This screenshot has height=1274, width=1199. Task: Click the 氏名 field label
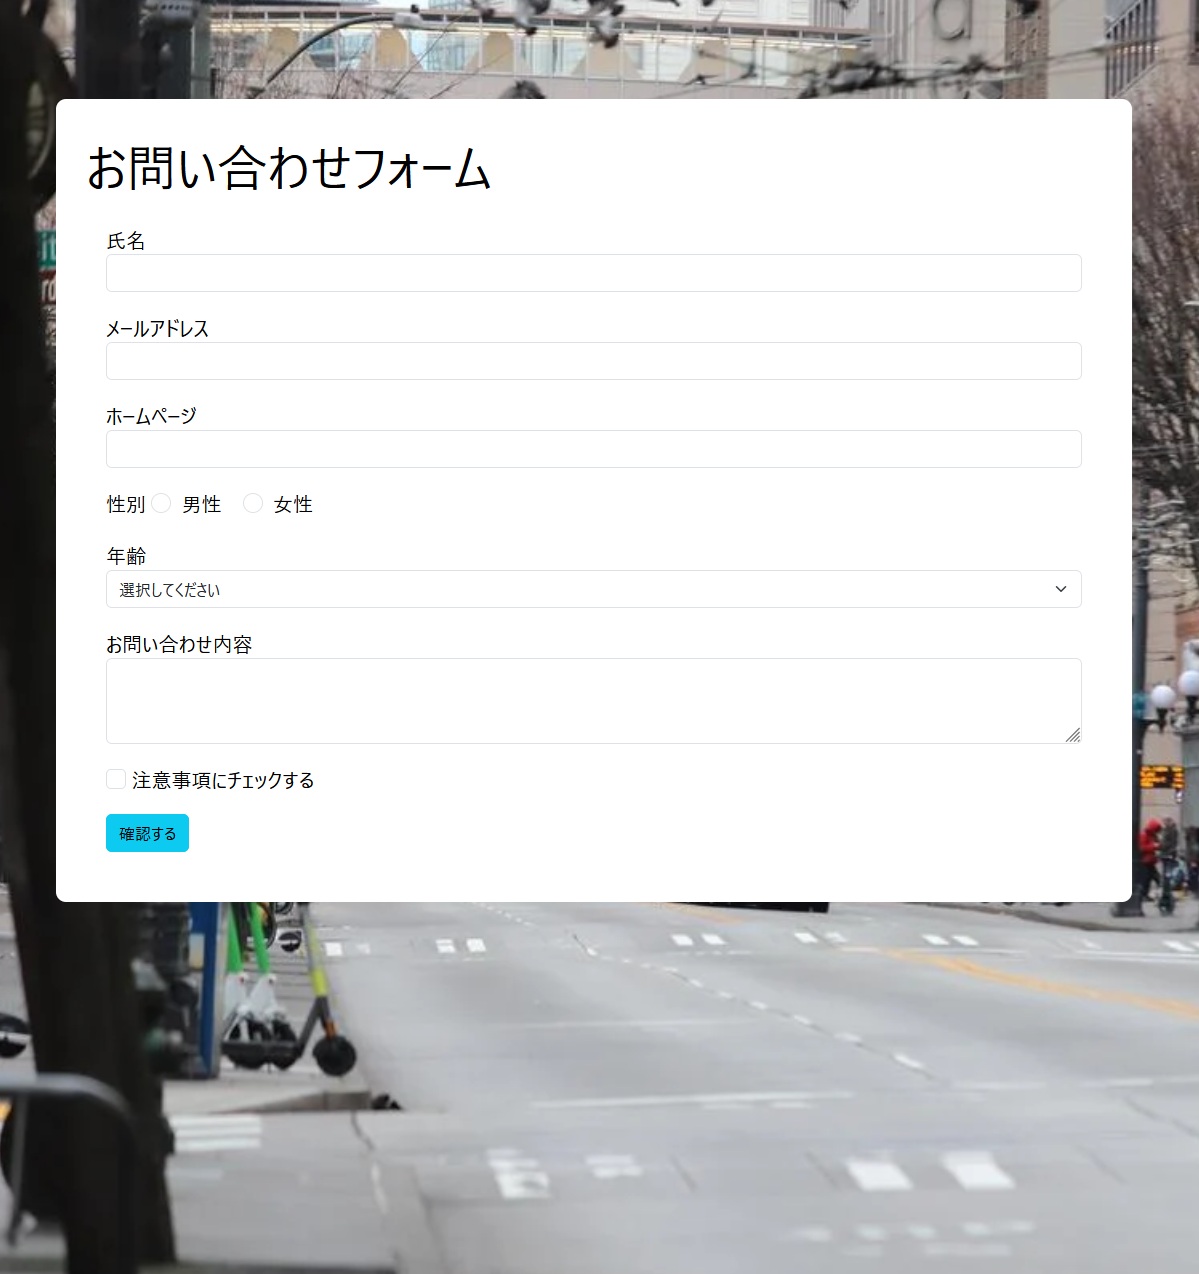[126, 240]
